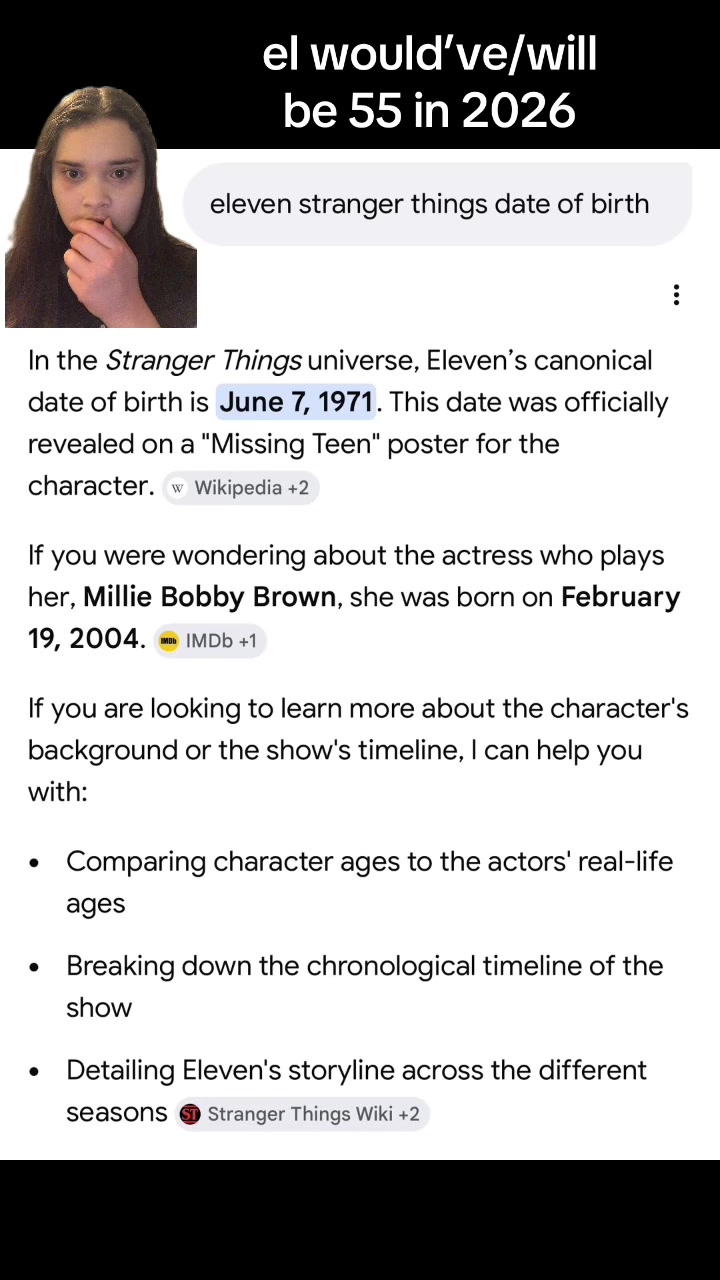
Task: Click the yellow IMDb logo icon
Action: click(169, 641)
